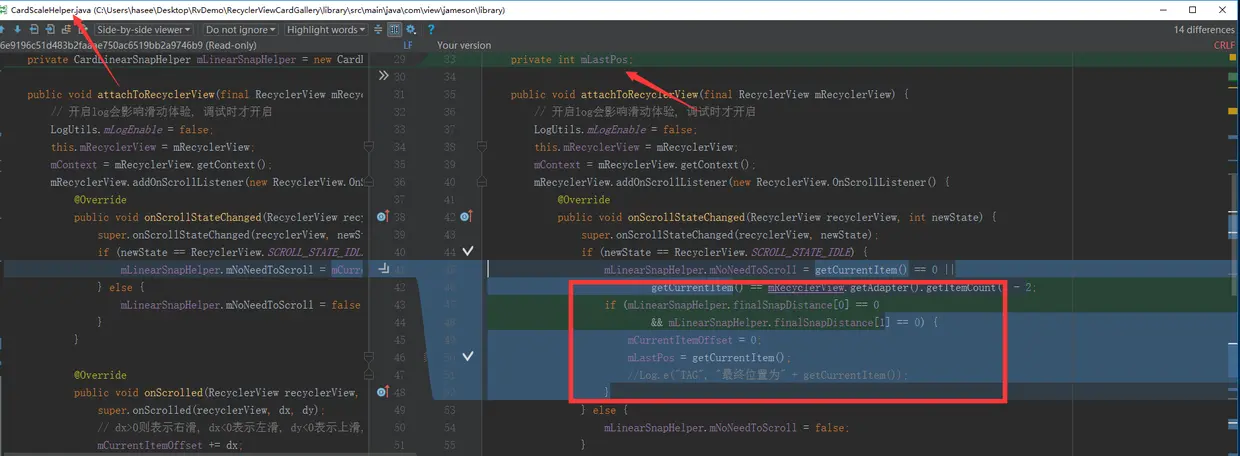This screenshot has height=456, width=1240.
Task: Collapse fold marker at left line 34
Action: coord(368,147)
